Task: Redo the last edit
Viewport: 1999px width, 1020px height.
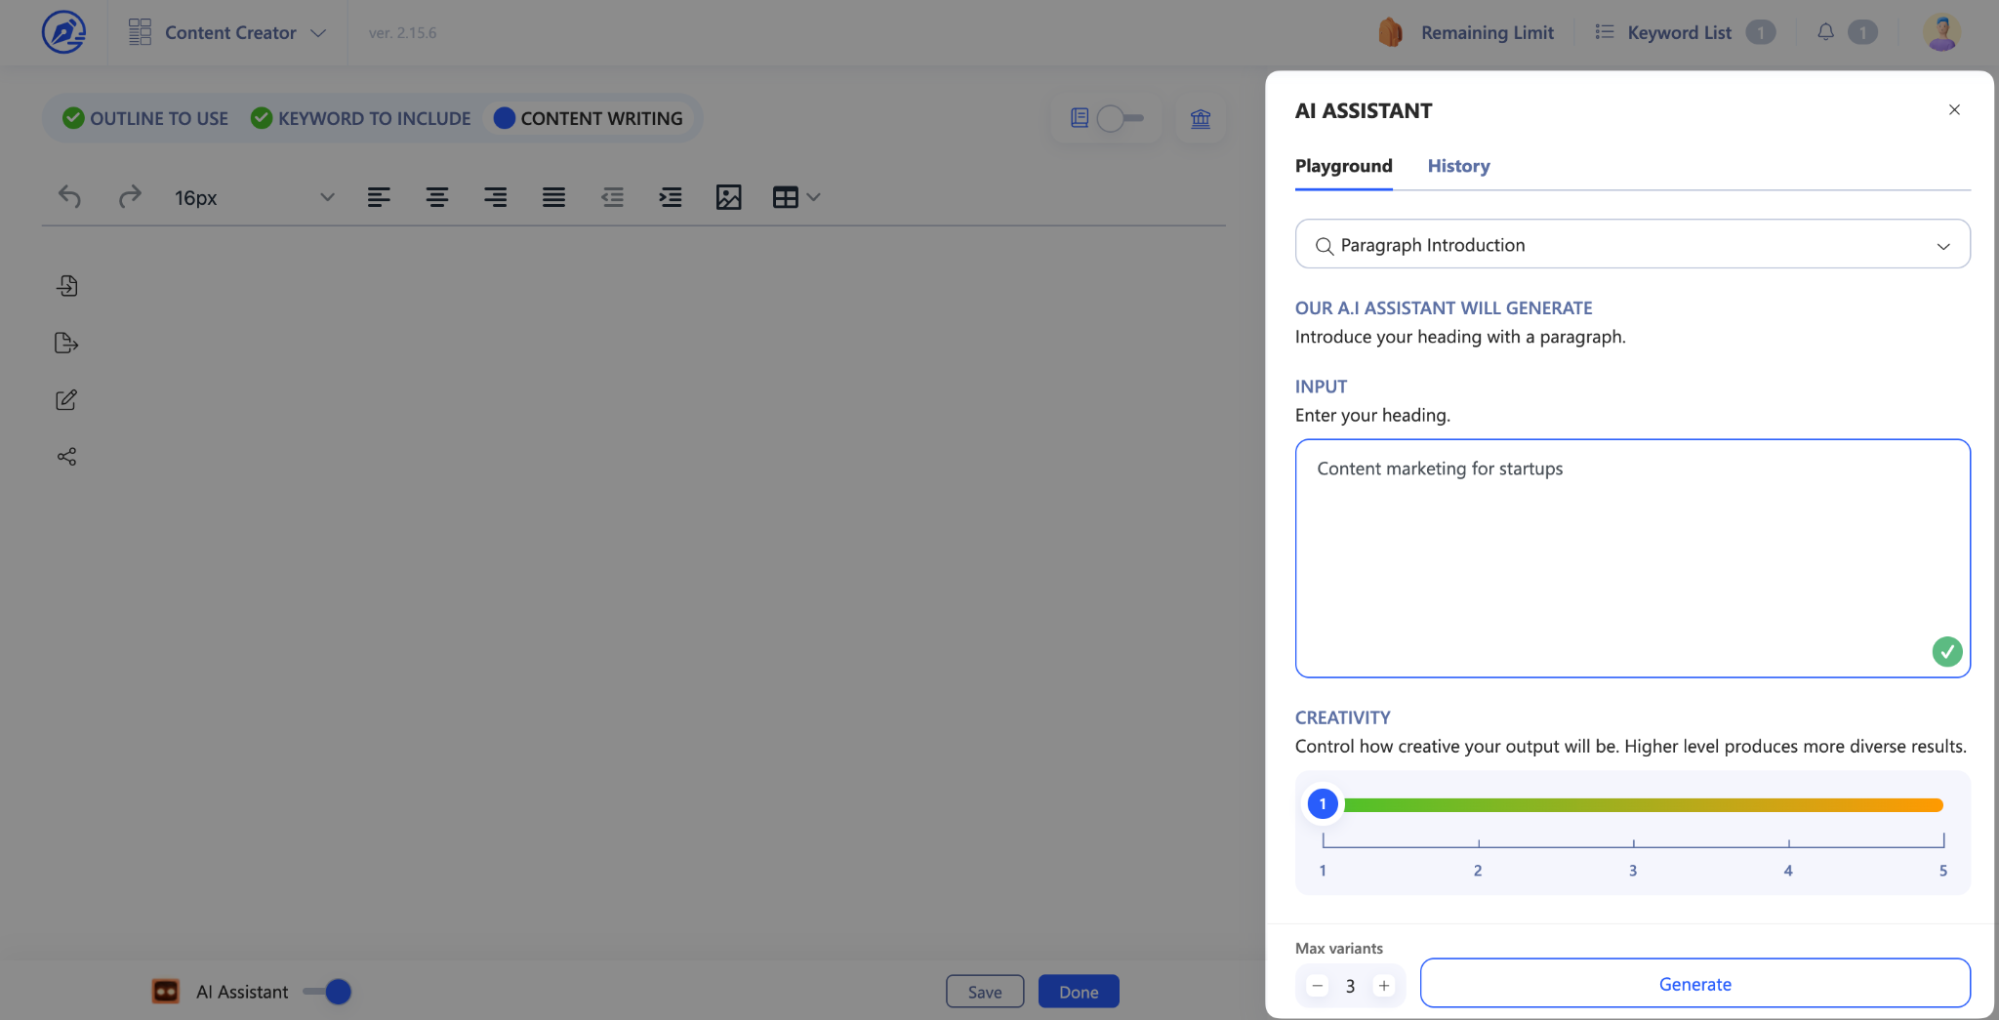Action: (129, 197)
